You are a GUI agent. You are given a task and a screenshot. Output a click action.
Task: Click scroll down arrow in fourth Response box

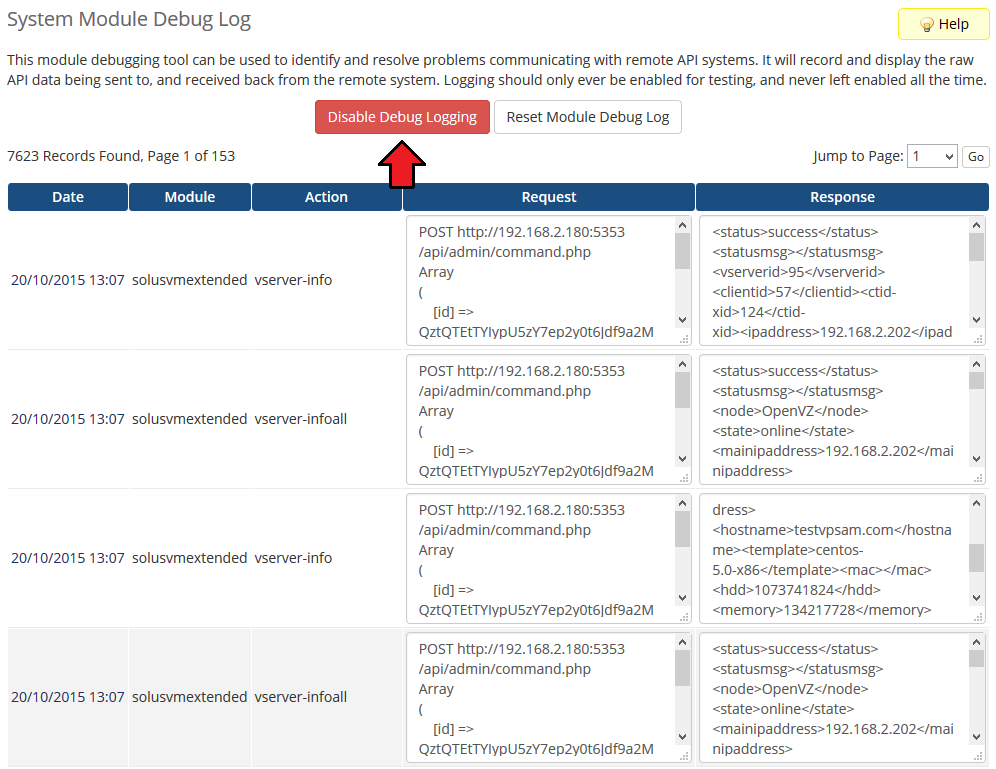(x=976, y=737)
